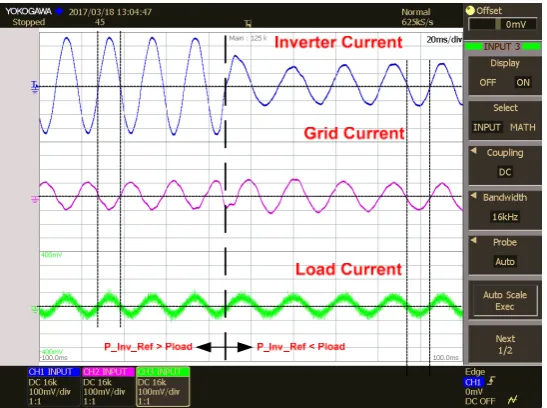Click the trigger level 0mV readout

474,392
